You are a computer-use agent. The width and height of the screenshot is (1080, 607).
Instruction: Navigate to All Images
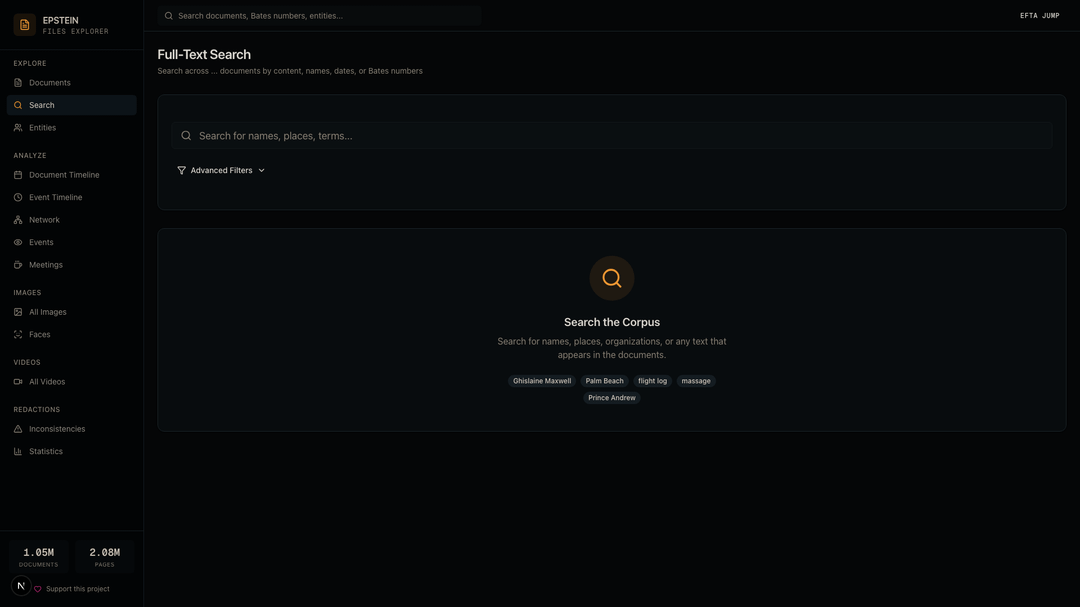point(47,312)
